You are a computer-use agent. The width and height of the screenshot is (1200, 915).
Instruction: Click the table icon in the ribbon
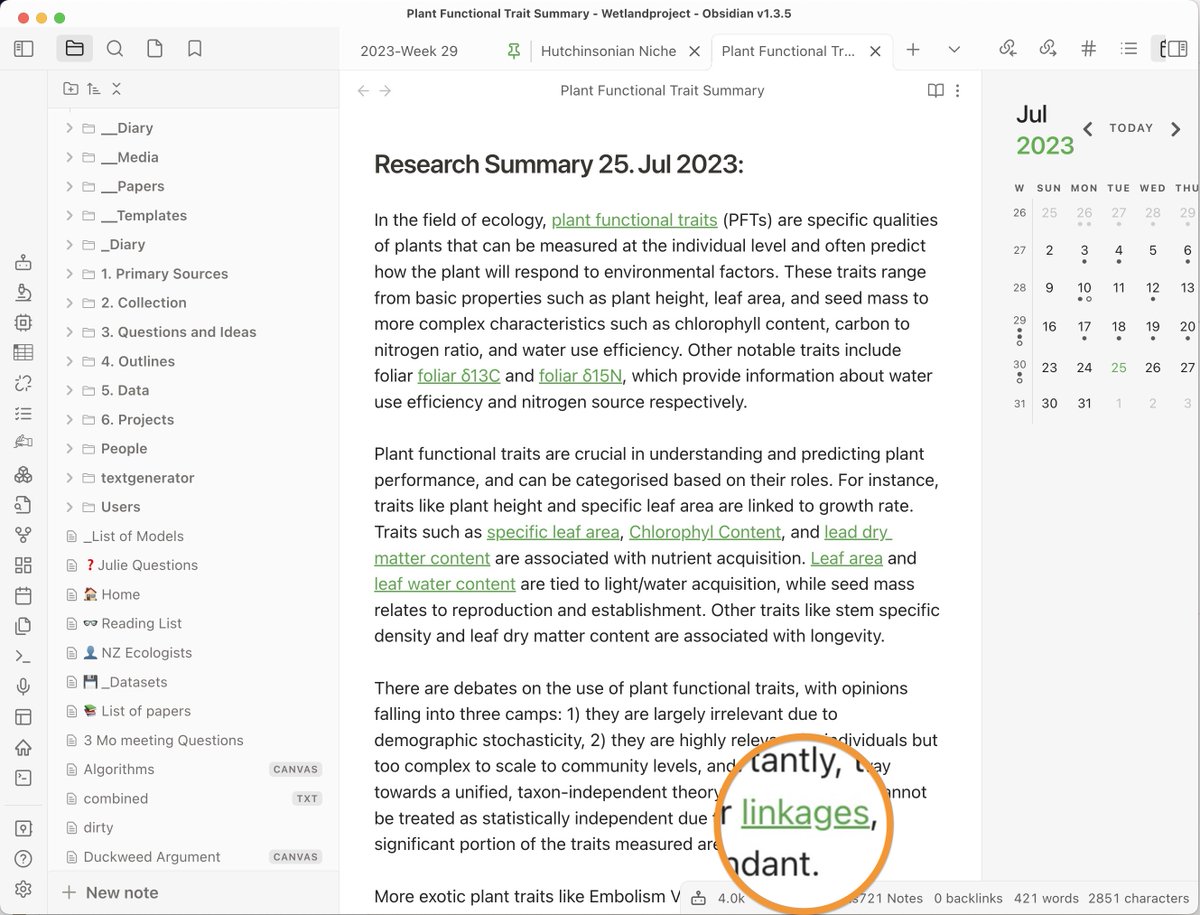pyautogui.click(x=24, y=352)
